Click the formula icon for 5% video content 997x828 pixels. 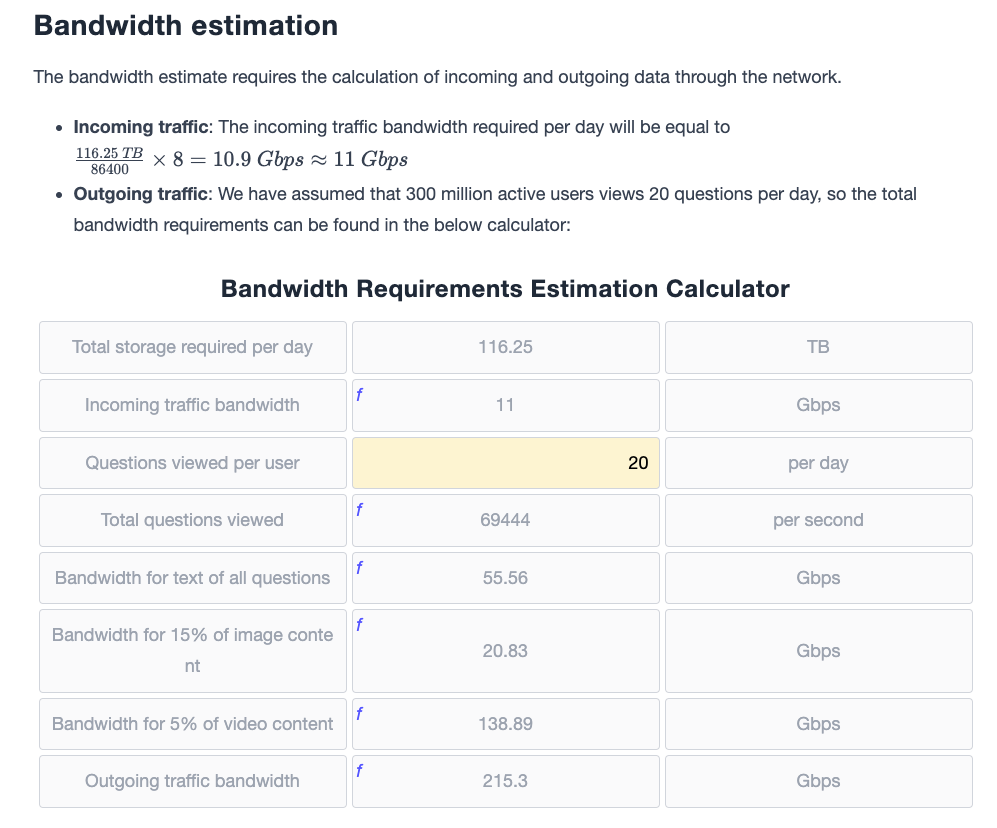[x=359, y=714]
